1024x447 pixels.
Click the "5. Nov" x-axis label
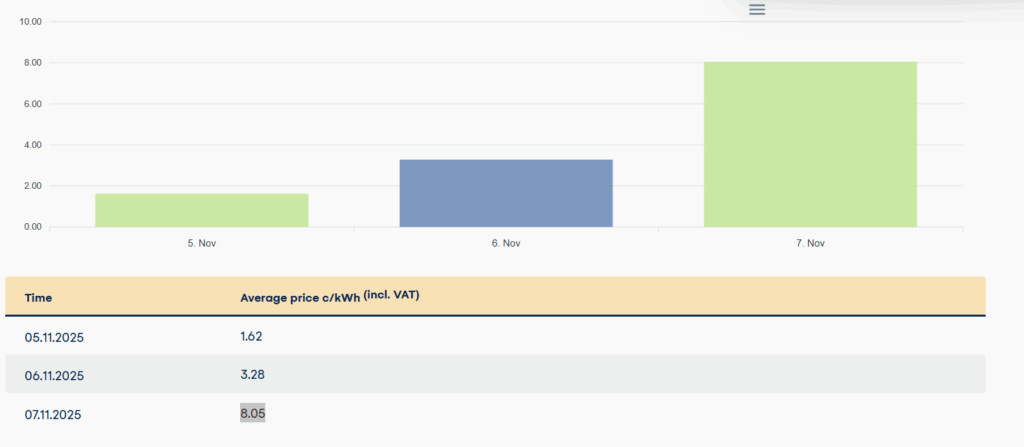coord(202,243)
